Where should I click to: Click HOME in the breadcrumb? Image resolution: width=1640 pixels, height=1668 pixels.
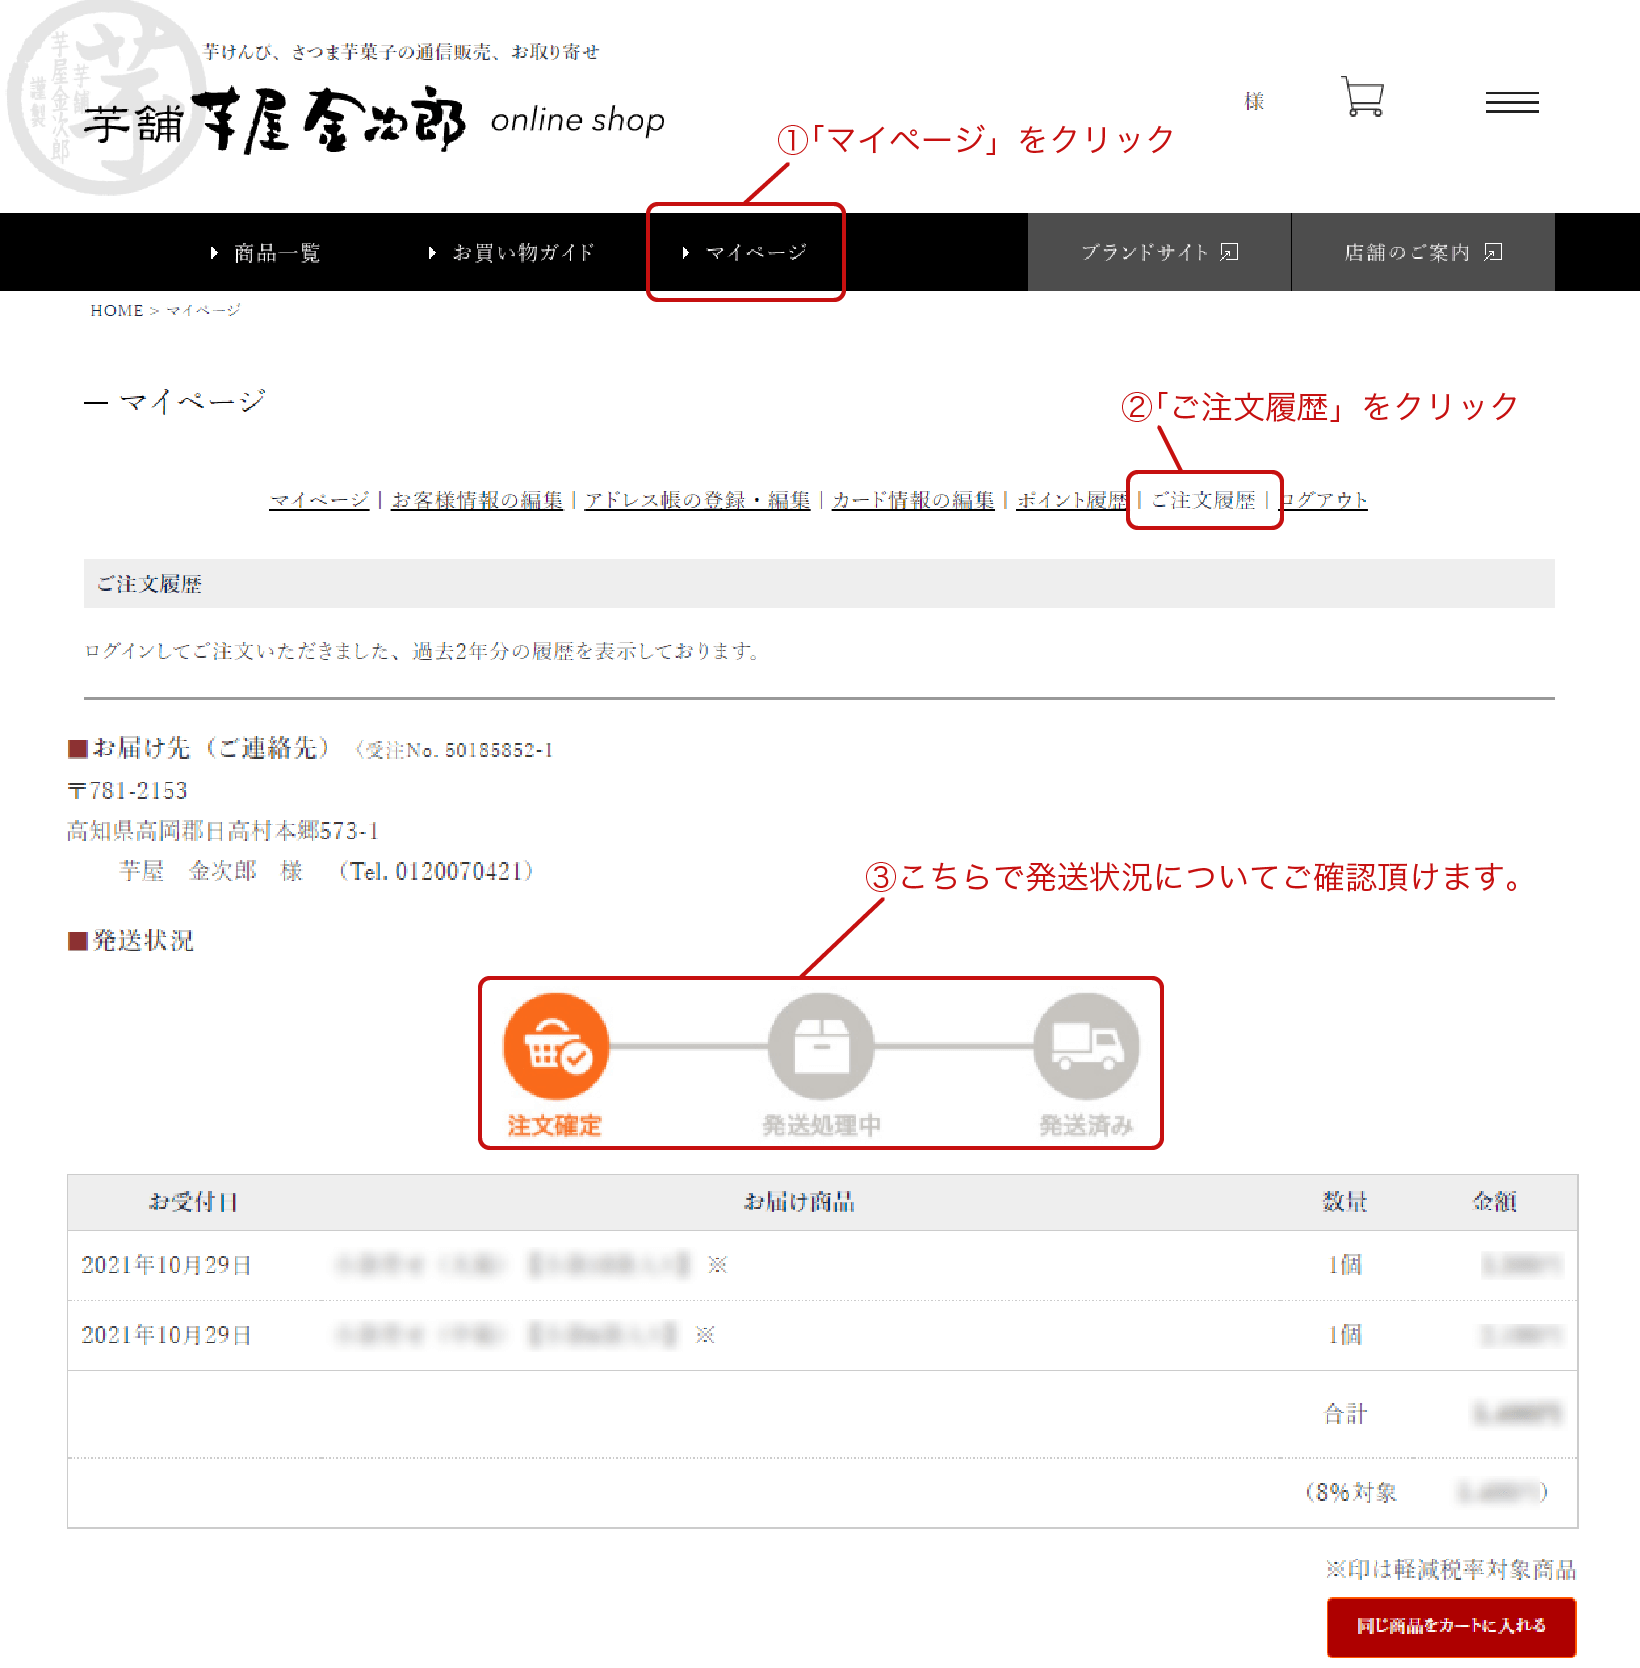117,311
